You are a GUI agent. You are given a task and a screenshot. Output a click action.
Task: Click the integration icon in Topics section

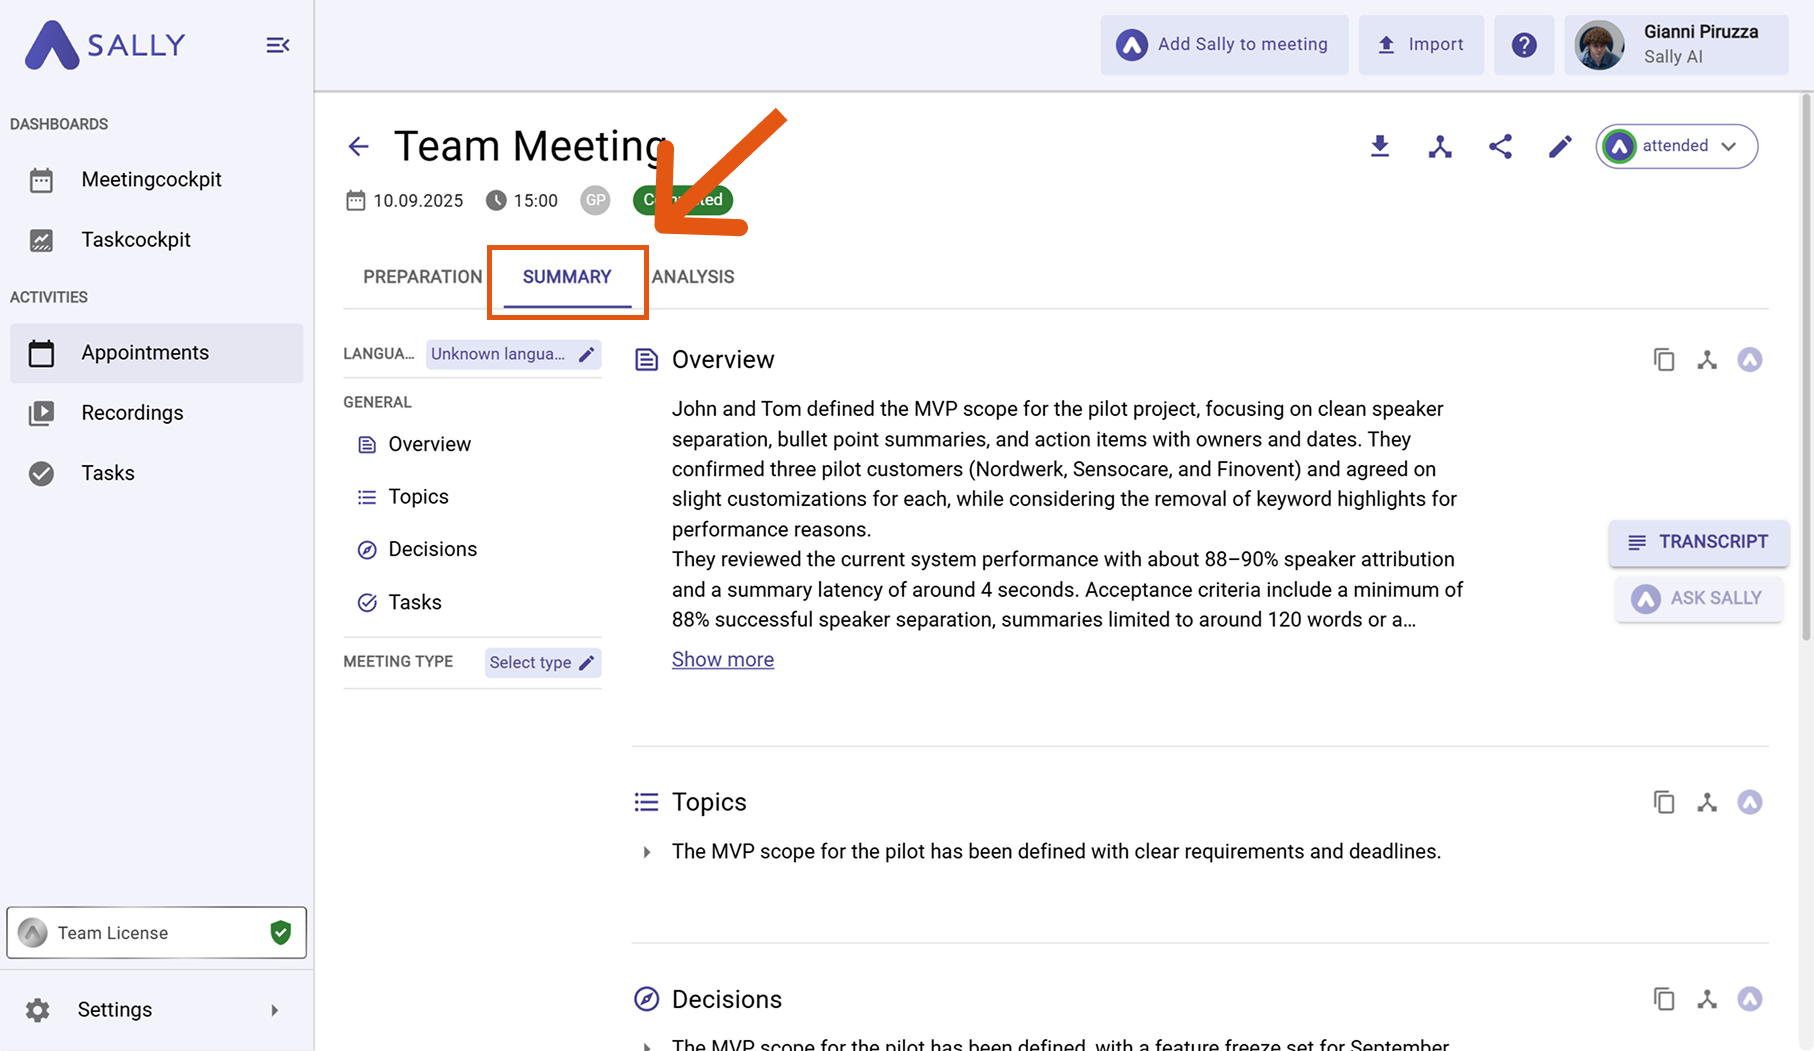1707,802
